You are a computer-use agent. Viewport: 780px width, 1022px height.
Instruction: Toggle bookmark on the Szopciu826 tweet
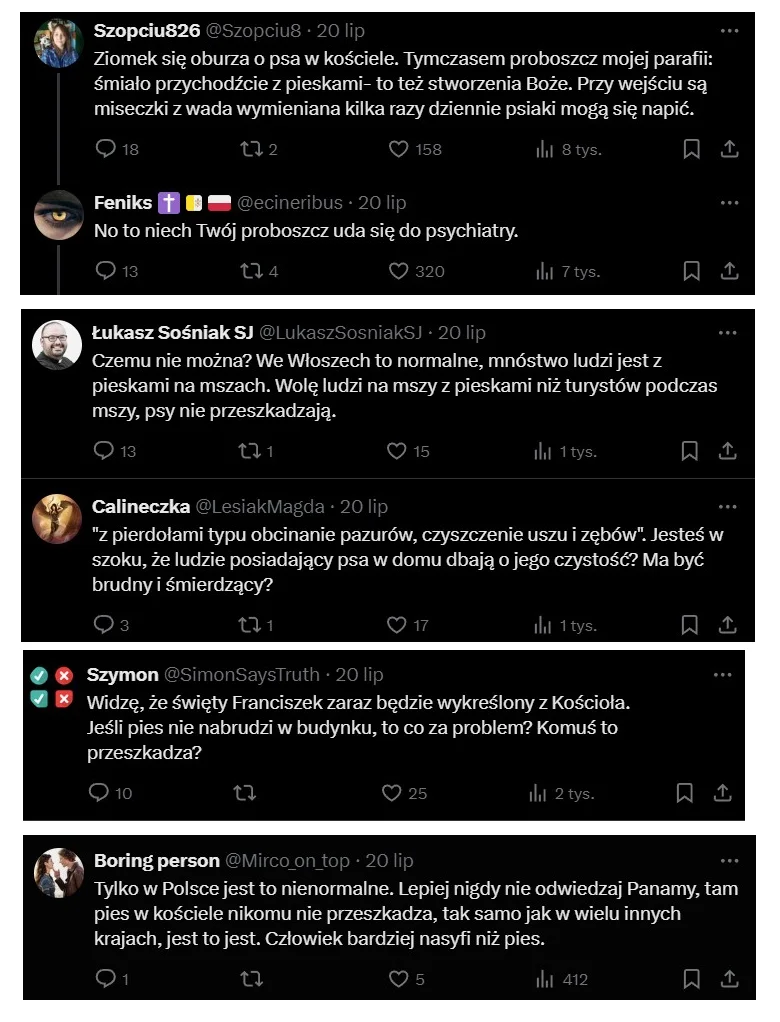(691, 149)
